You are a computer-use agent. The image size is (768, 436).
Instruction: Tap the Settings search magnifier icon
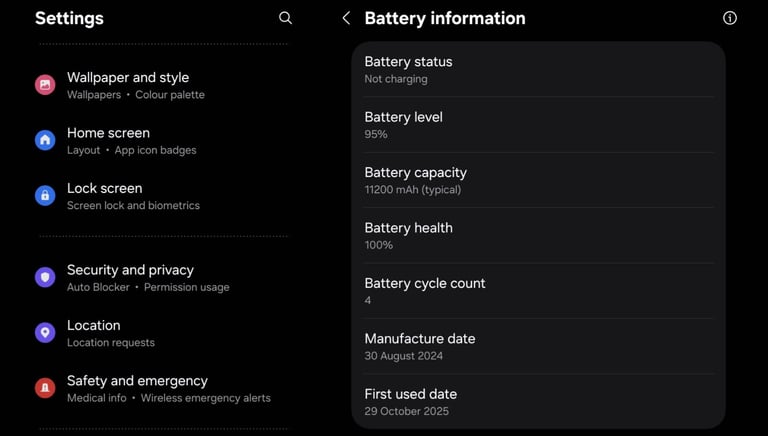[x=285, y=18]
